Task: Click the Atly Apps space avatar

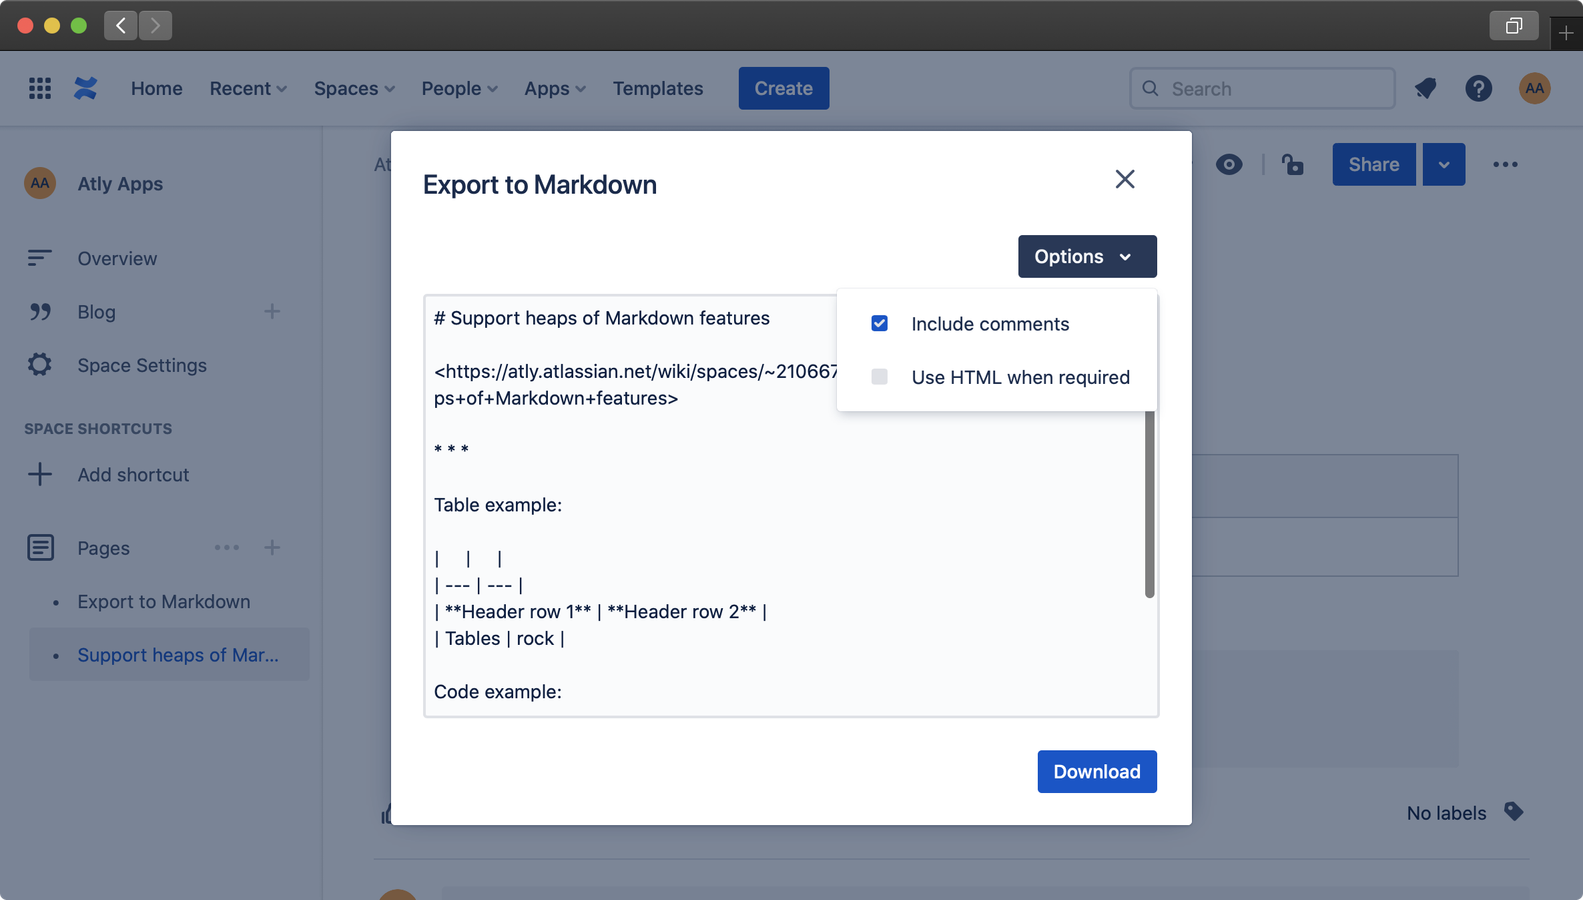Action: click(x=40, y=183)
